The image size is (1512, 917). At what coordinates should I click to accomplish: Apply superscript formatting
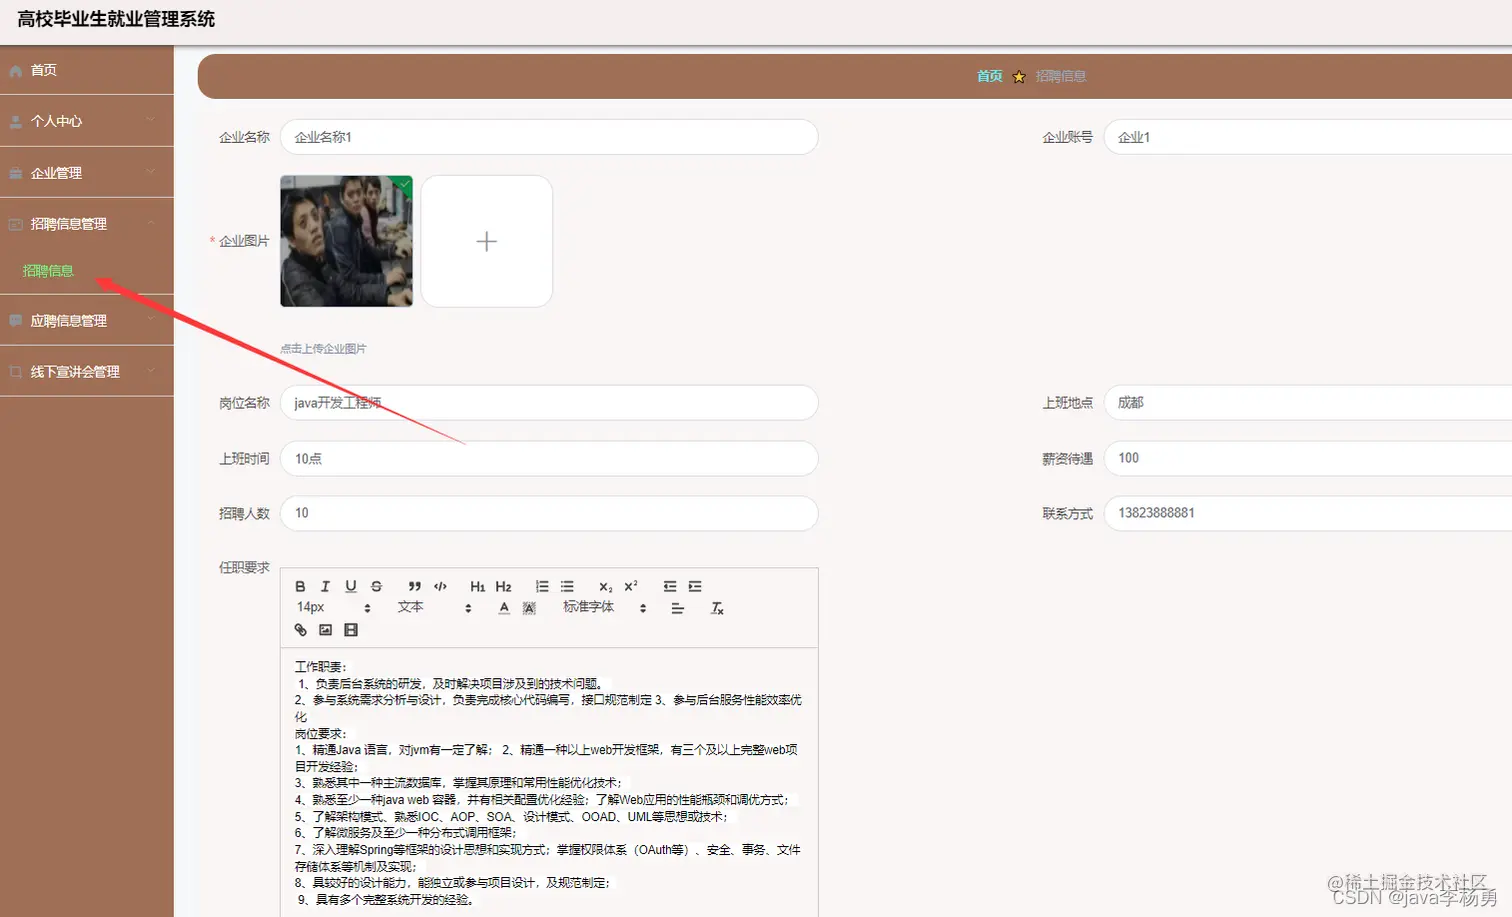coord(631,587)
